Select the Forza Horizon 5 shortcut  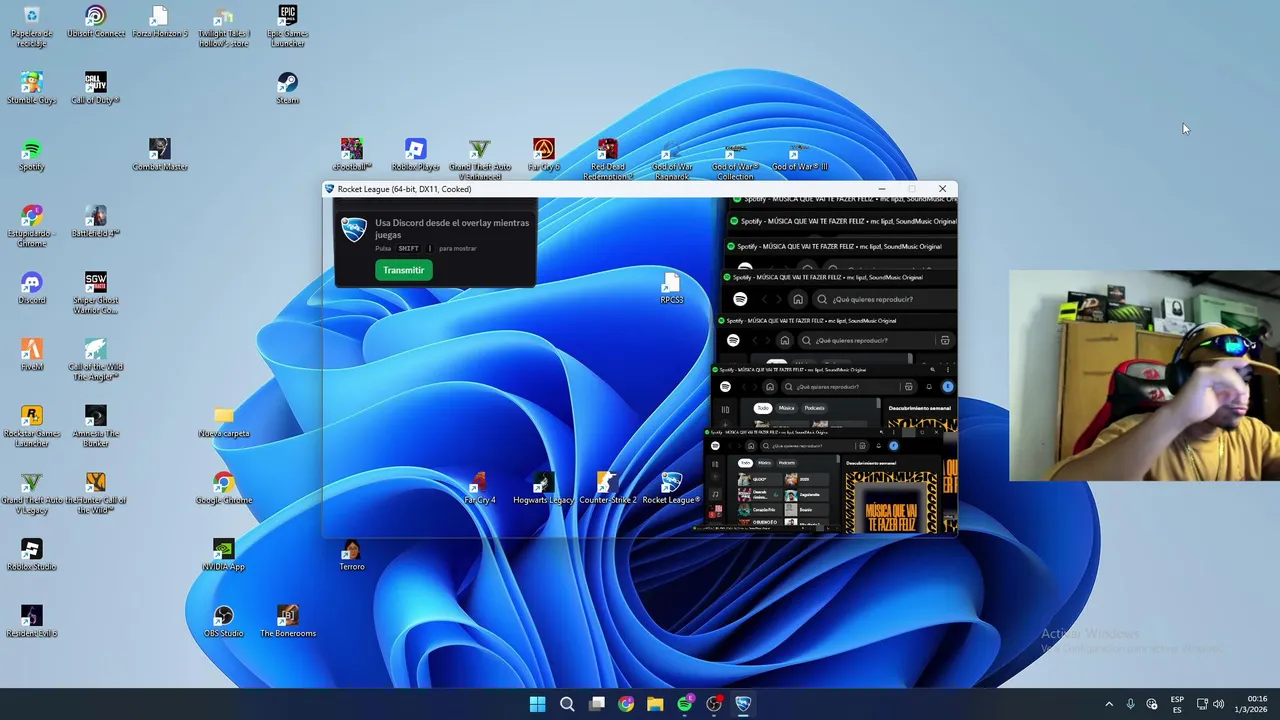pos(159,22)
